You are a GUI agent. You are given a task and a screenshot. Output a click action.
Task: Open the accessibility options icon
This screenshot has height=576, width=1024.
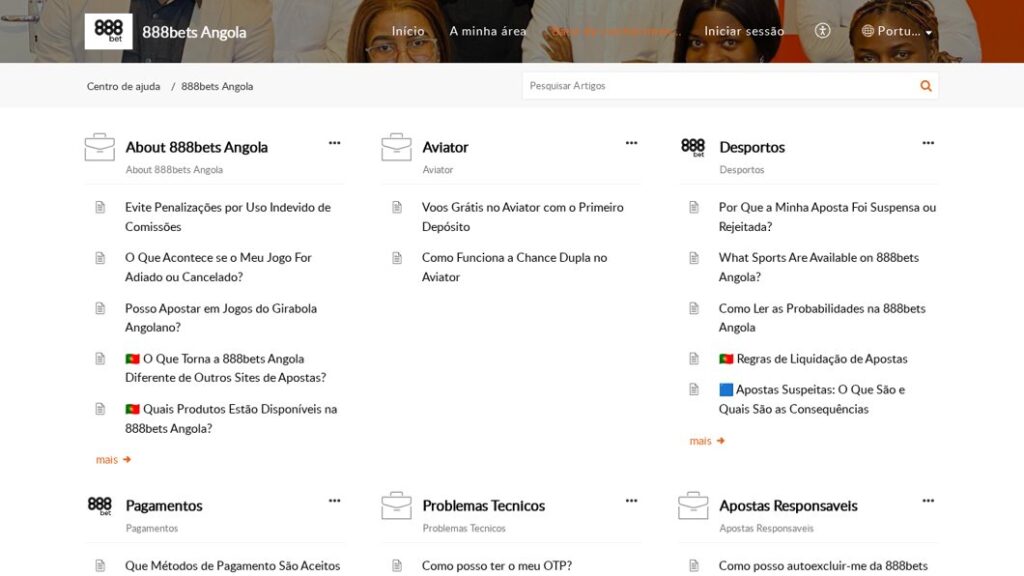[x=822, y=31]
